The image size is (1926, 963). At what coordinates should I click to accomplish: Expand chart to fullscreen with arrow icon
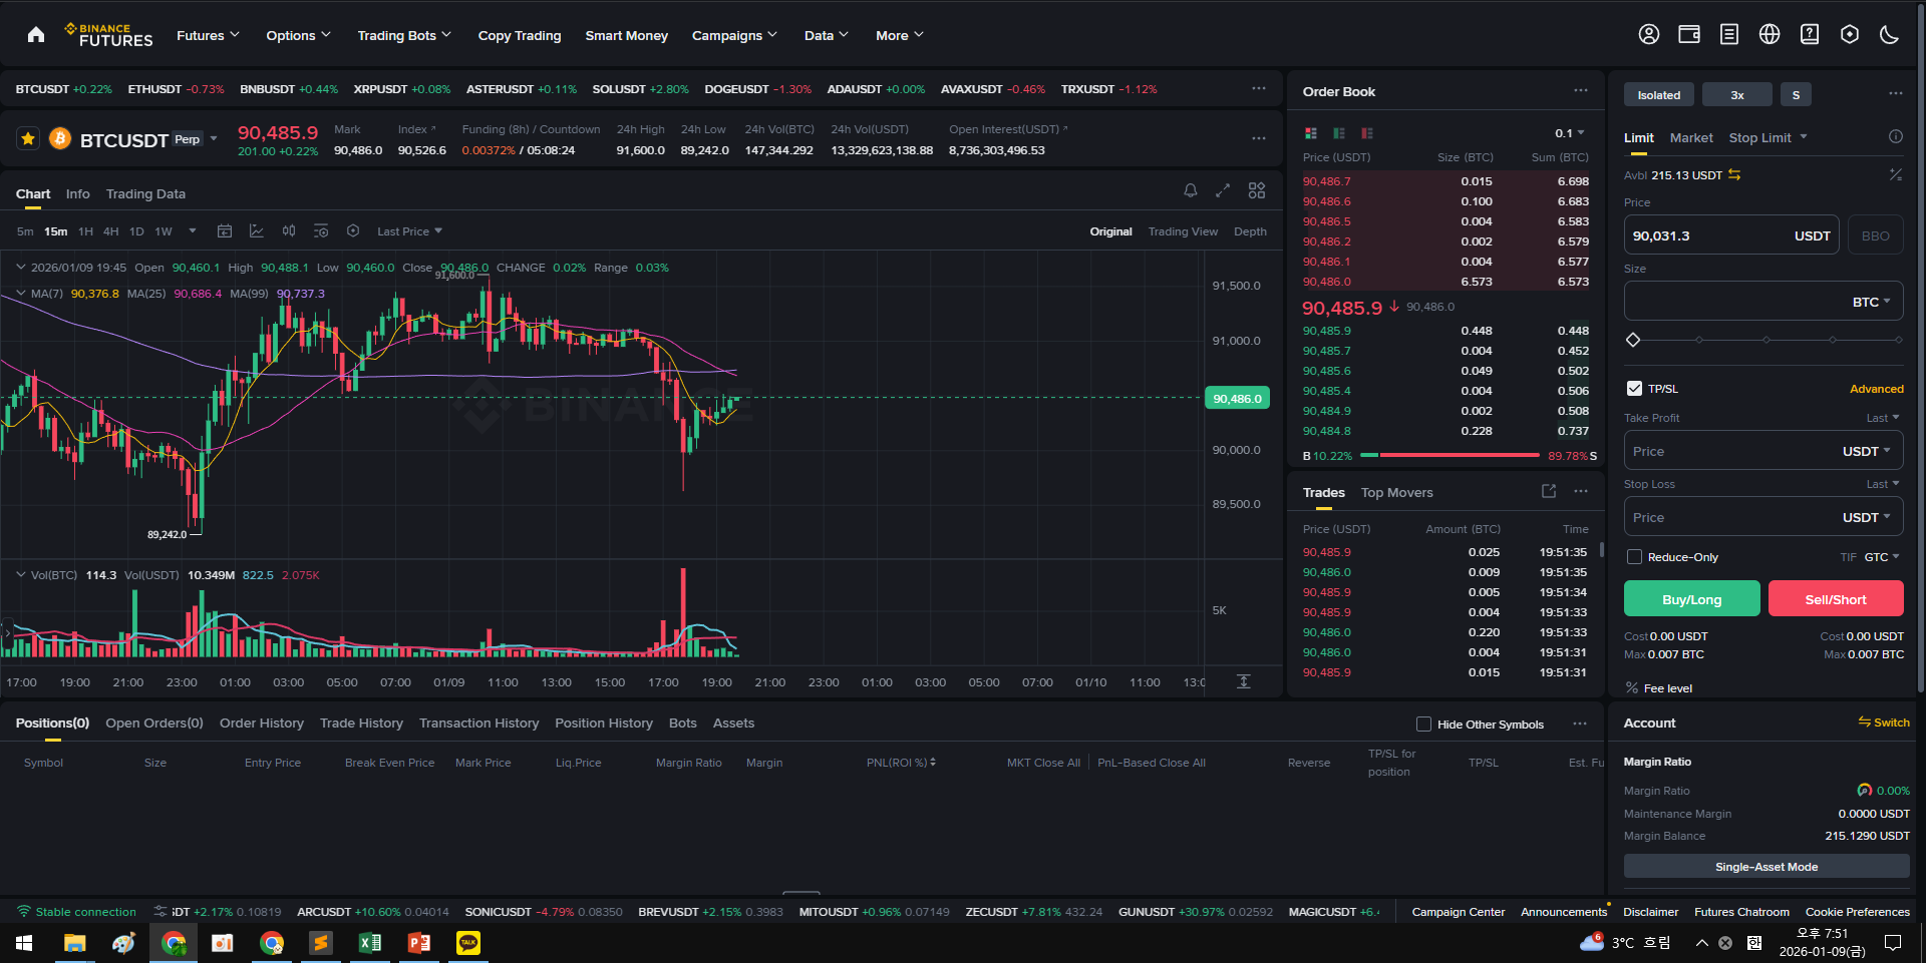pos(1223,190)
